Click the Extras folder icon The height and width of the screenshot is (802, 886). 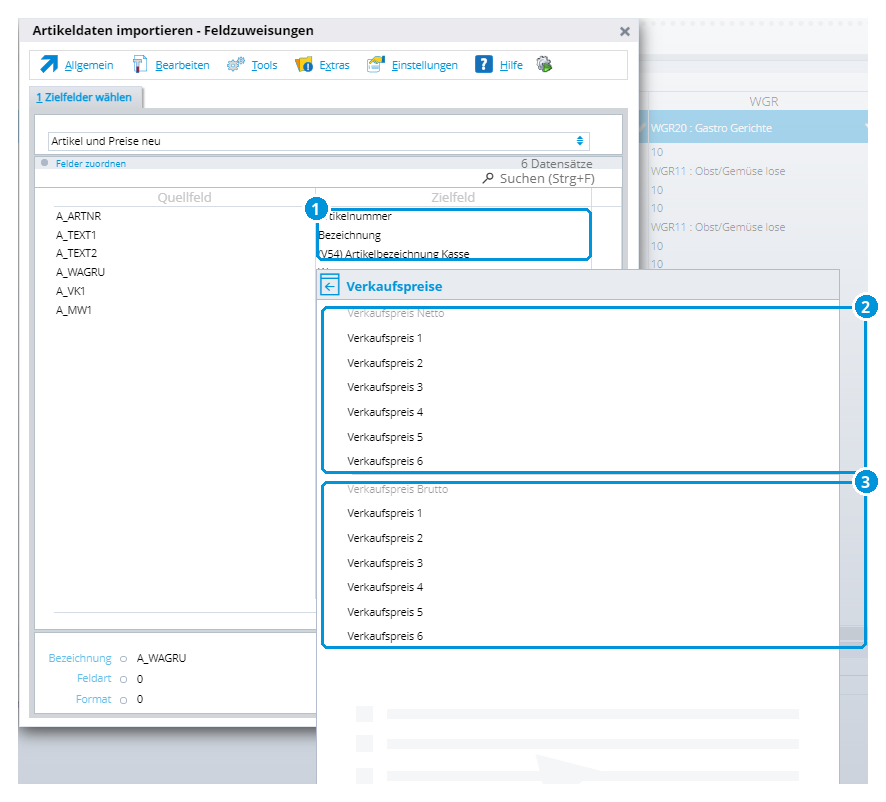[x=303, y=64]
